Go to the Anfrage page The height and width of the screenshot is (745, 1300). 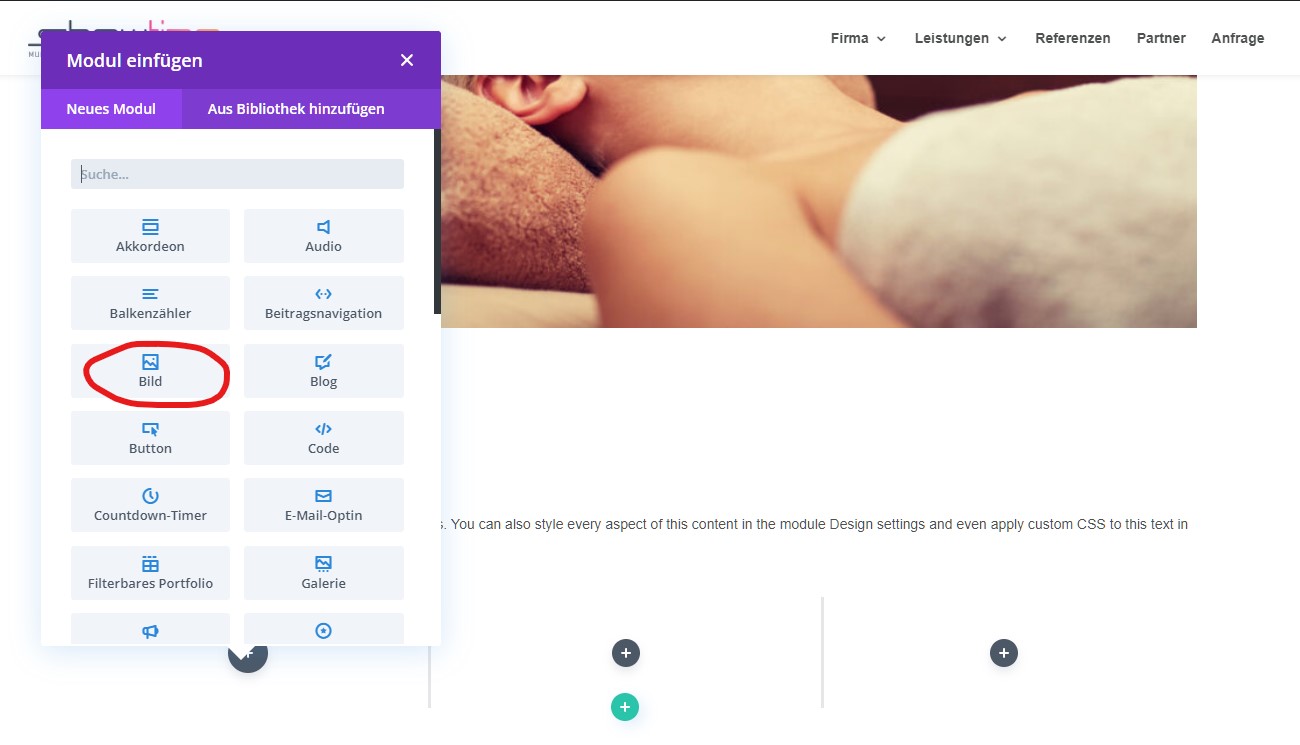pos(1238,38)
